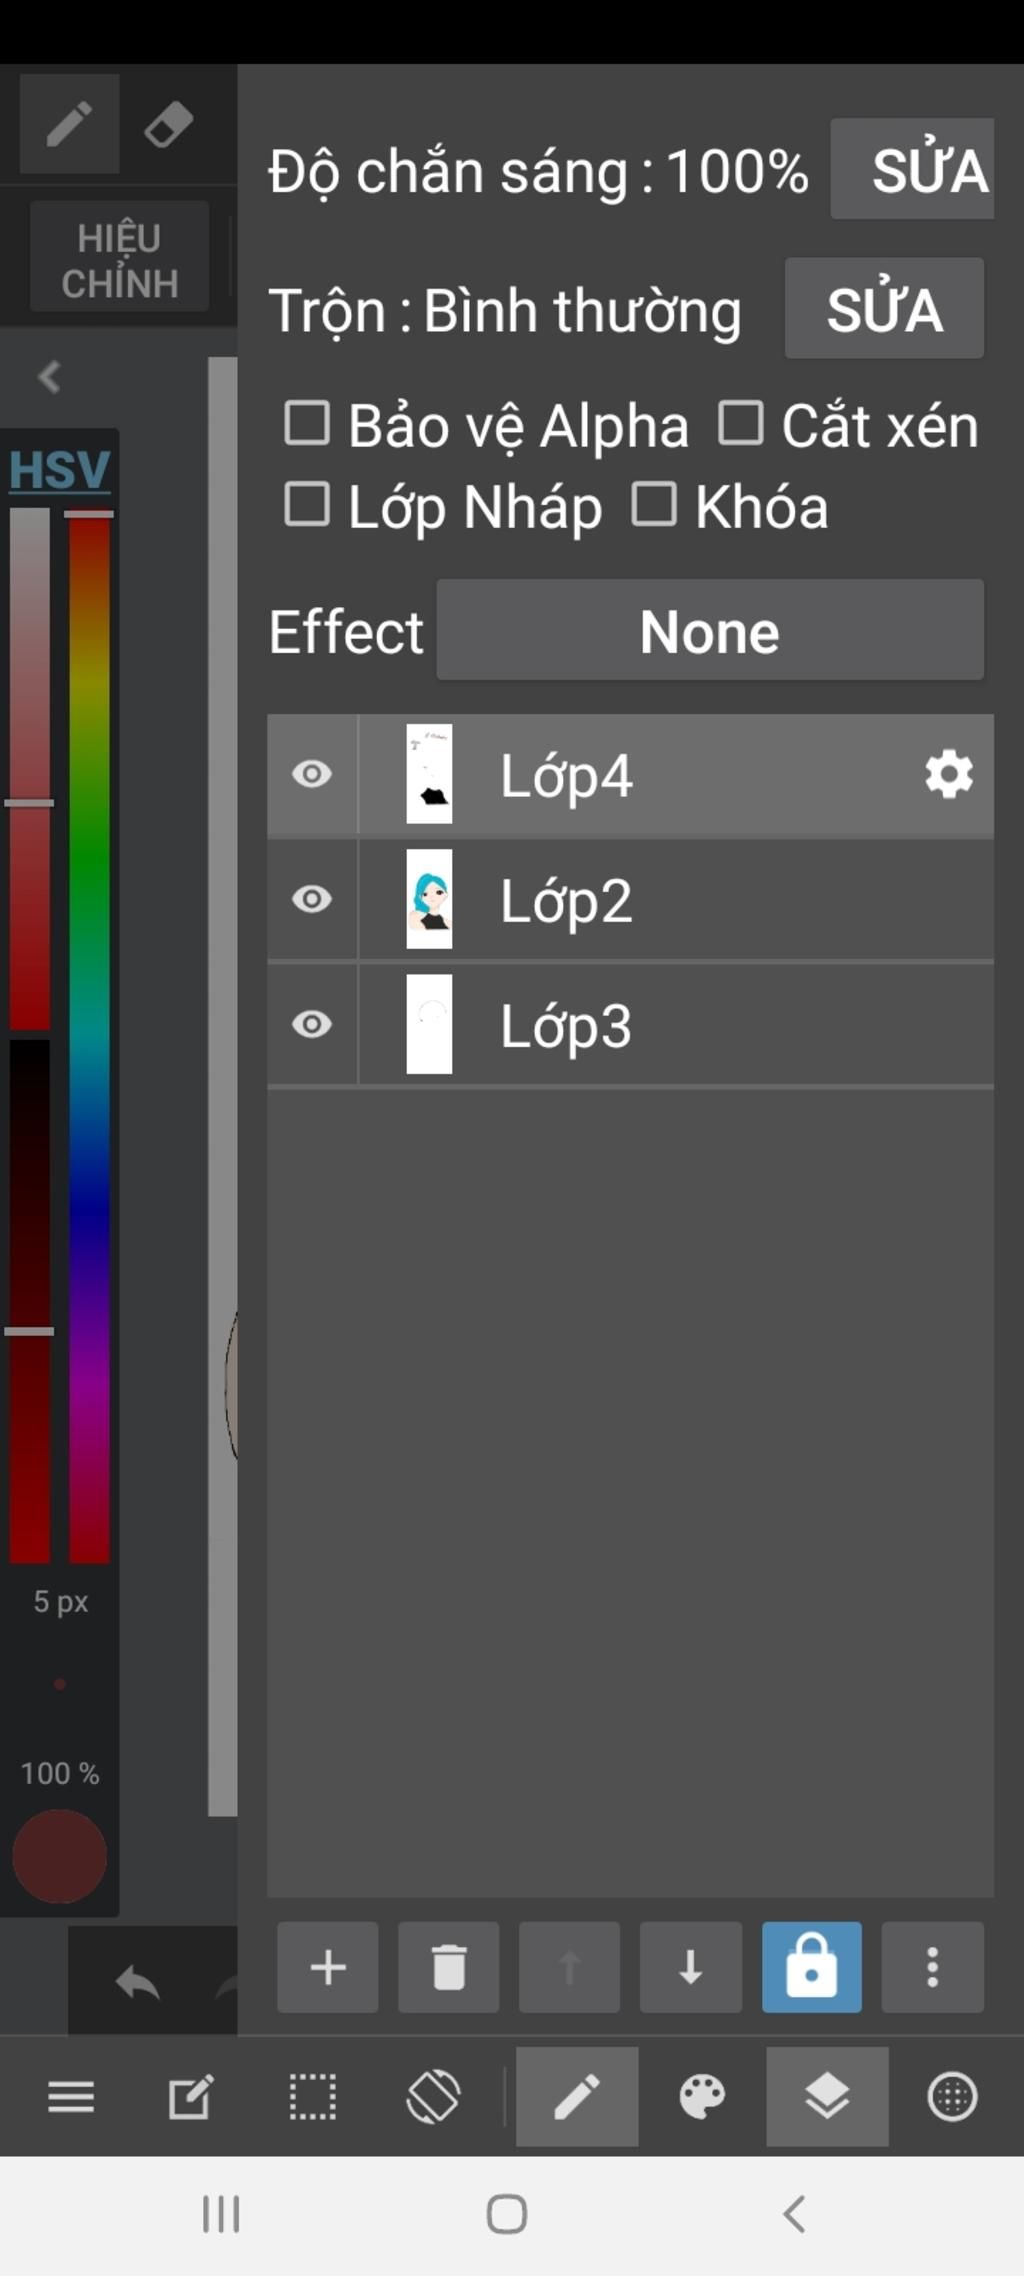The width and height of the screenshot is (1024, 2276).
Task: Switch to the HSV color tab
Action: click(59, 469)
